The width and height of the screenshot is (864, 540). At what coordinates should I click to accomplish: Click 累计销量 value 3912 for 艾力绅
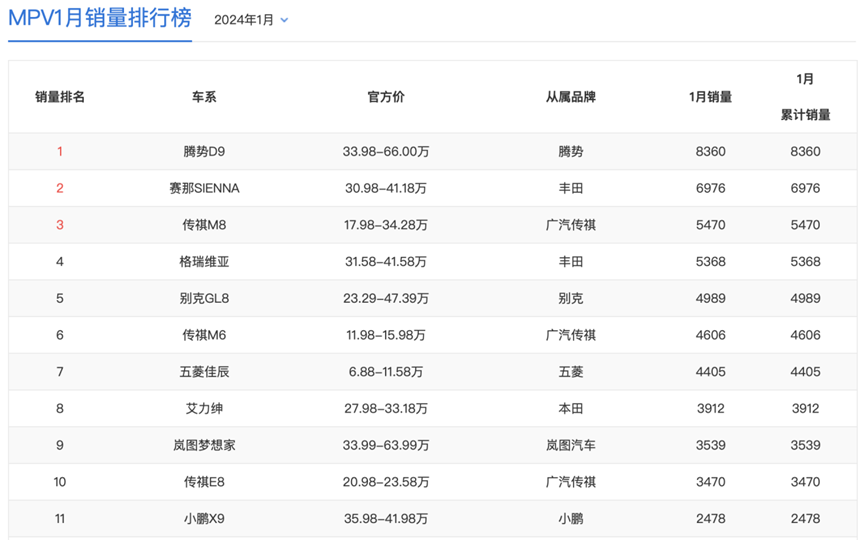pyautogui.click(x=805, y=409)
